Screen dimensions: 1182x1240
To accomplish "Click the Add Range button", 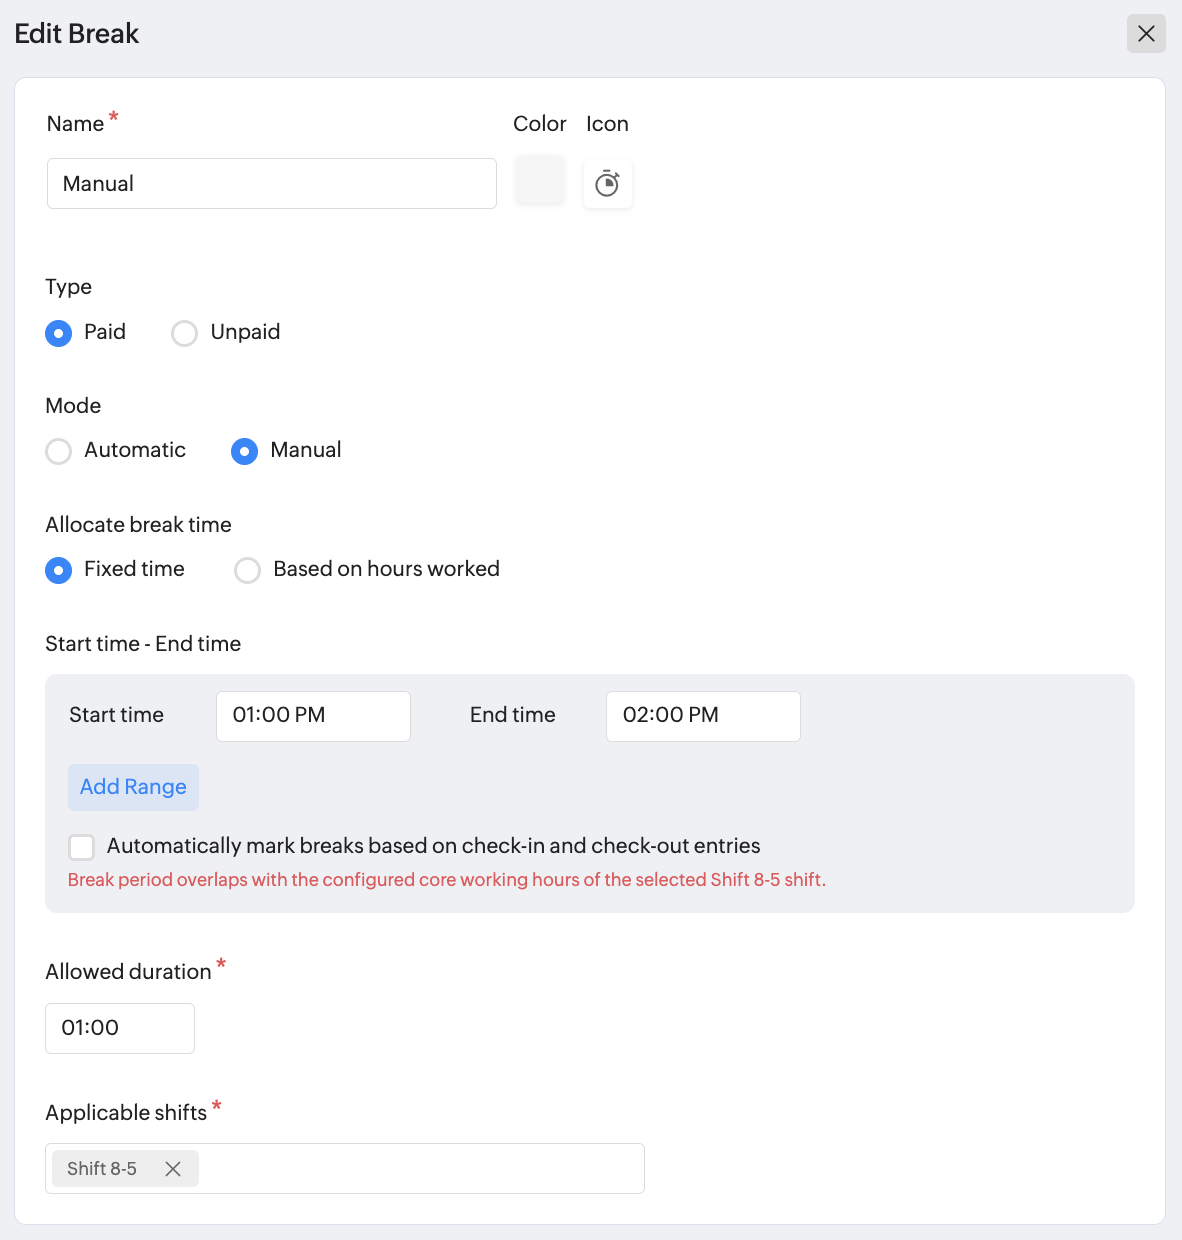I will click(x=133, y=787).
